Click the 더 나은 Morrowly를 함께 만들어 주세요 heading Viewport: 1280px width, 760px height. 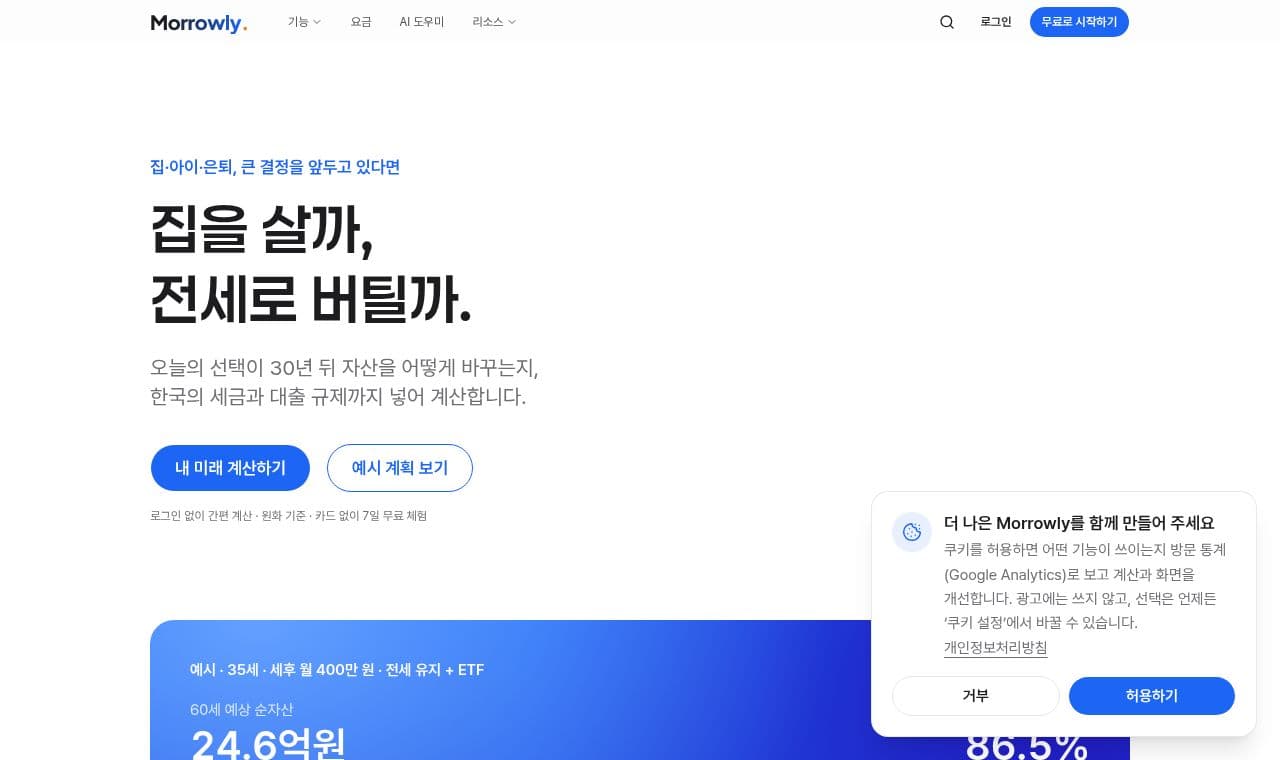(x=1079, y=523)
